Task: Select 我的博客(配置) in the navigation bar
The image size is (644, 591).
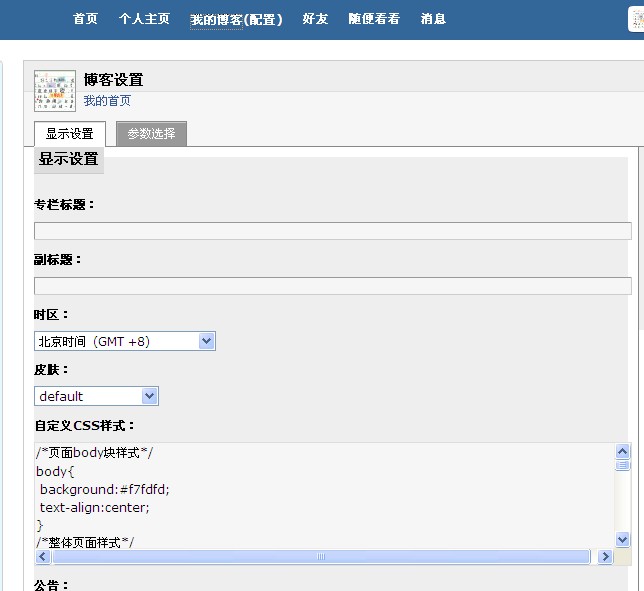Action: point(236,19)
